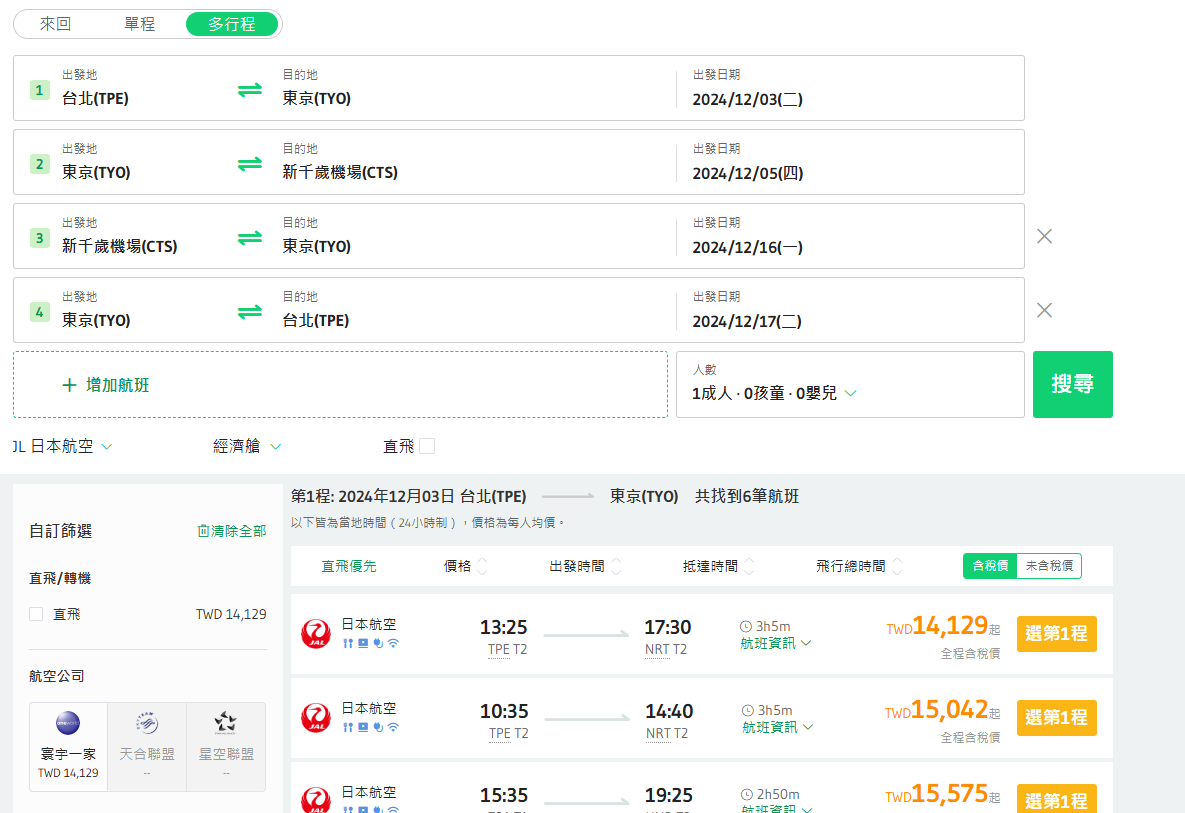Clear all filters via 清除全部
Screen dimensions: 1185x813
tap(231, 531)
